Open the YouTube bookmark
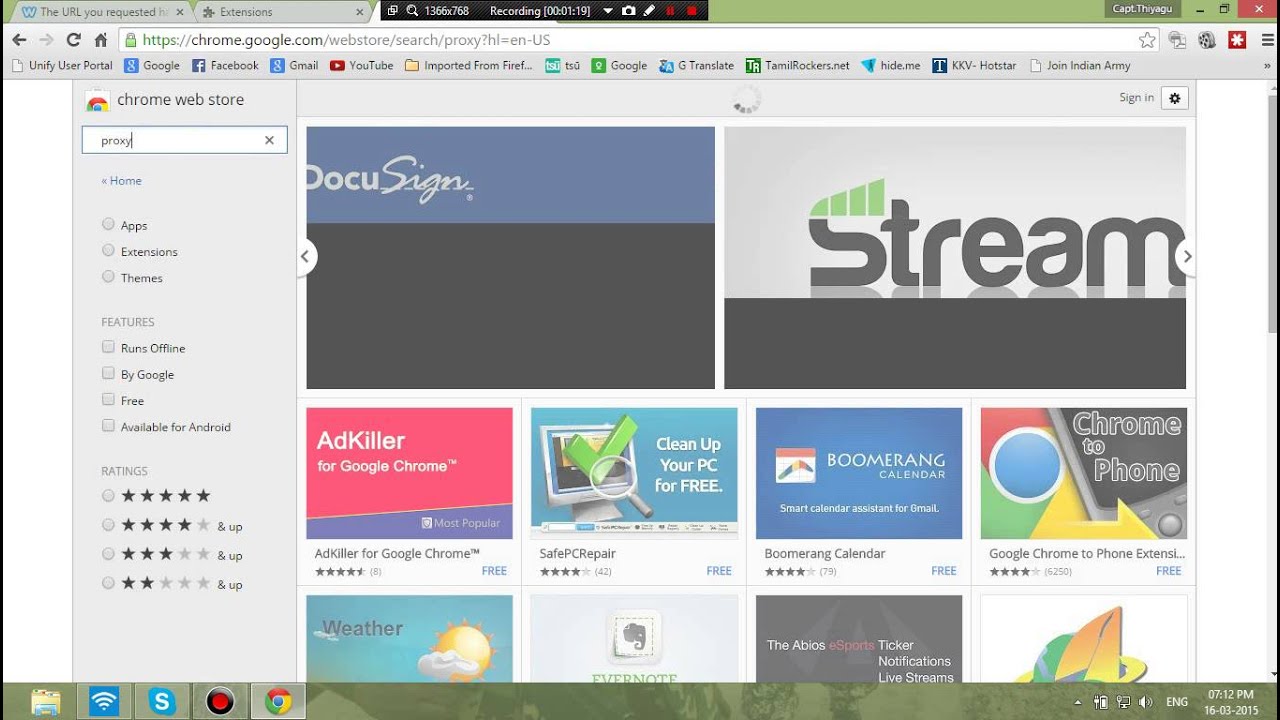The width and height of the screenshot is (1280, 720). coord(361,65)
